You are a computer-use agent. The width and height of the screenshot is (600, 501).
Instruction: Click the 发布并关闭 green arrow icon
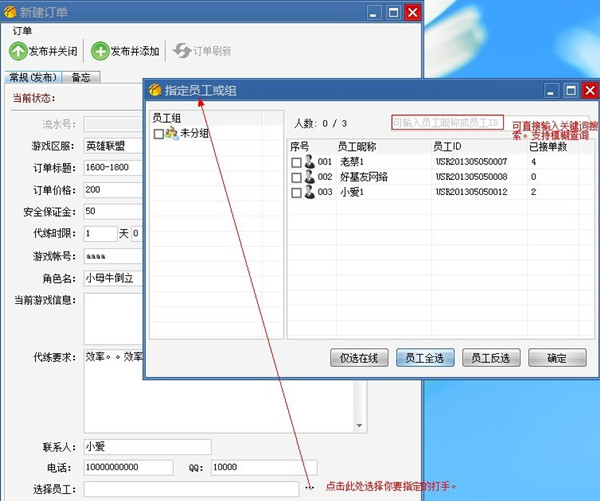click(18, 50)
